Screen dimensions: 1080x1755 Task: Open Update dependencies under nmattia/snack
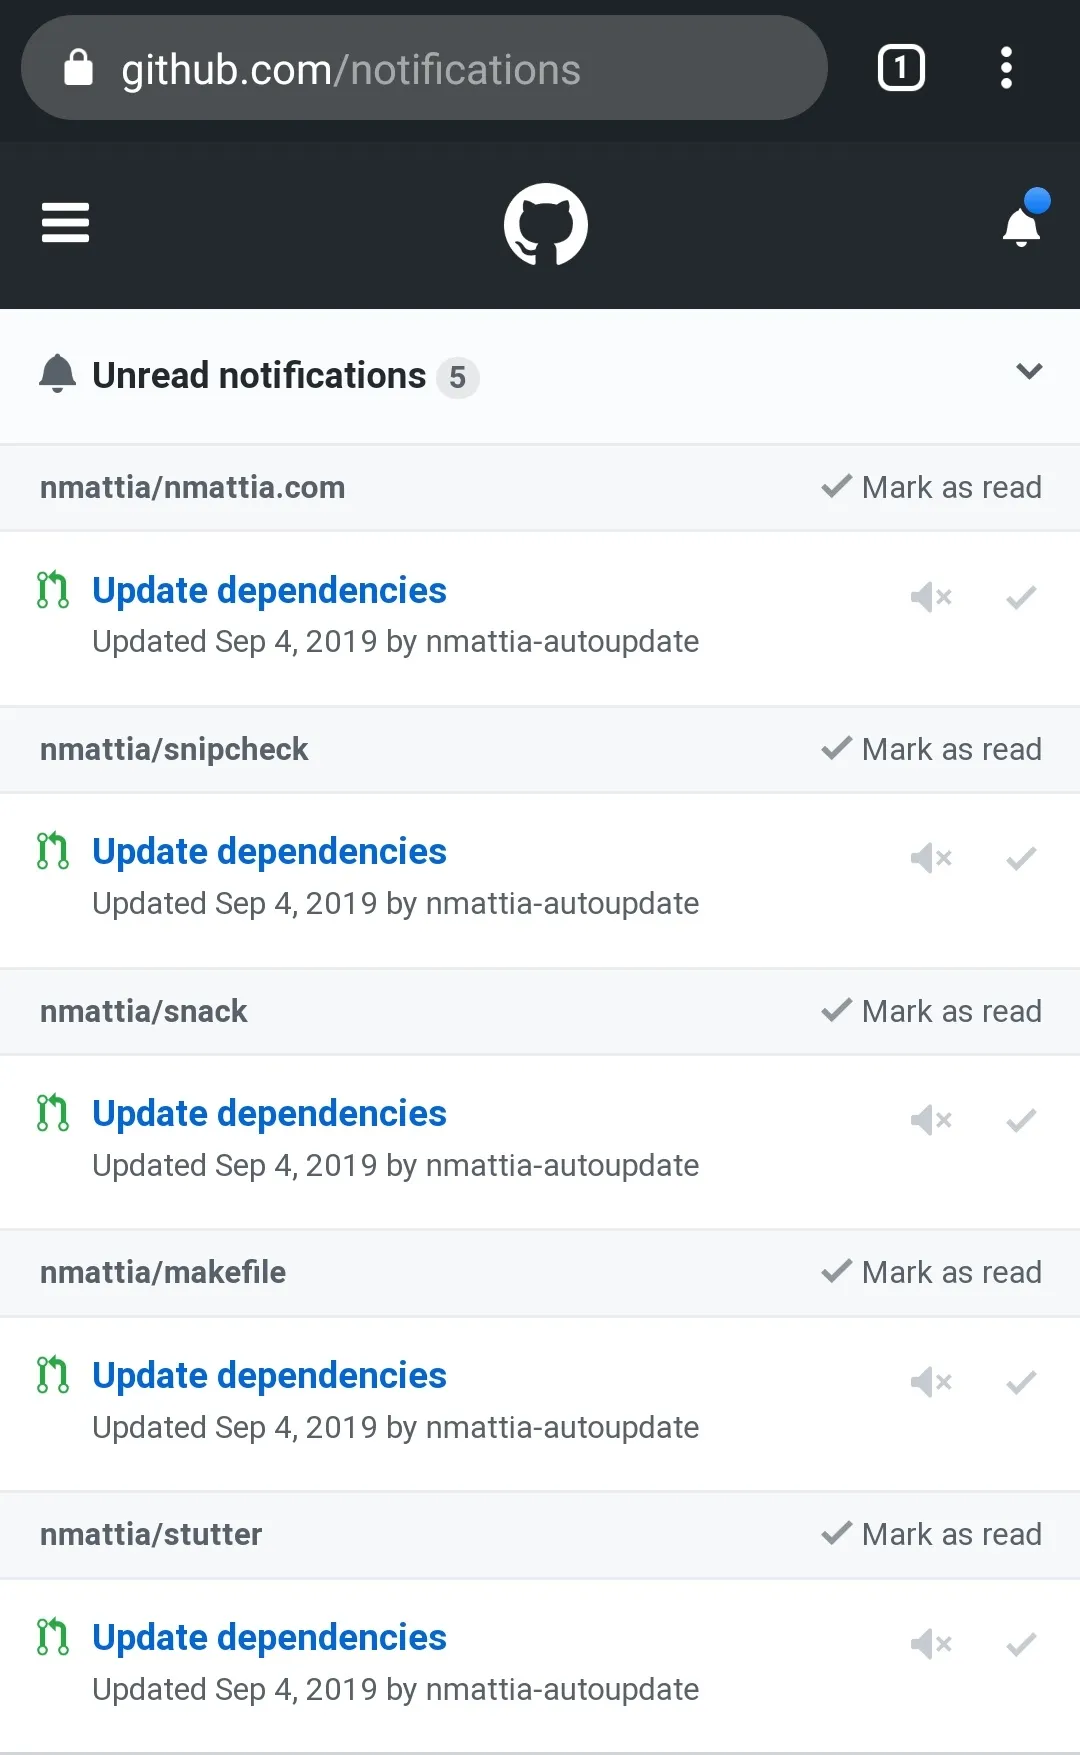tap(269, 1113)
